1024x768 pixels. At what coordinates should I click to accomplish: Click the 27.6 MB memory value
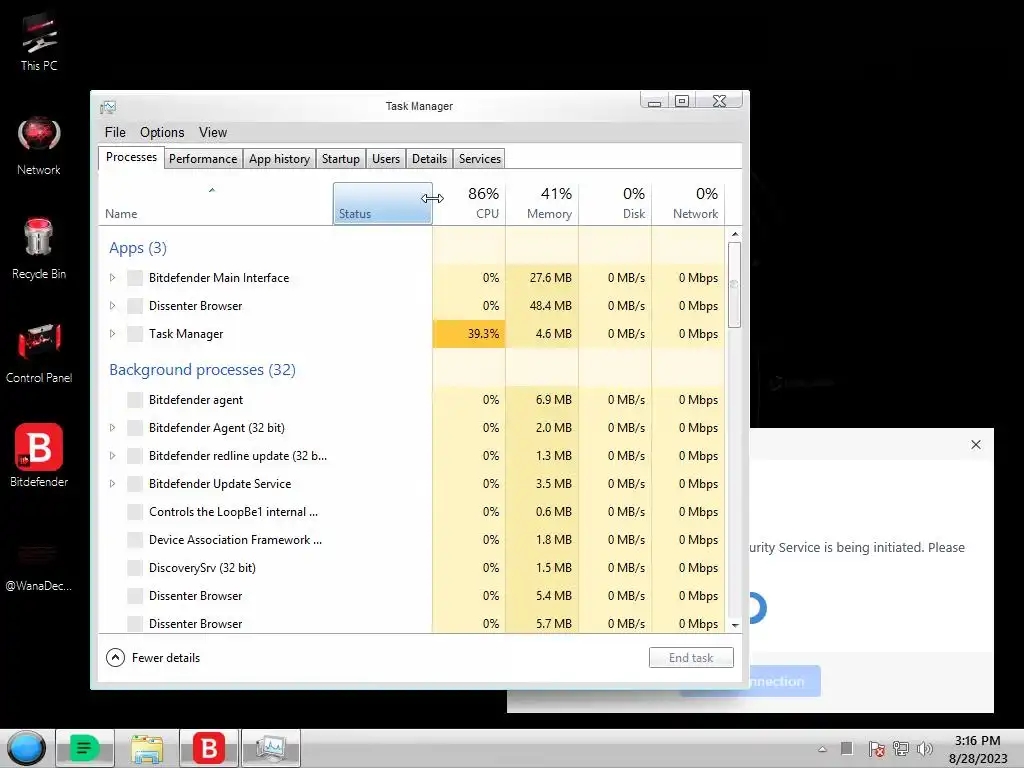551,278
